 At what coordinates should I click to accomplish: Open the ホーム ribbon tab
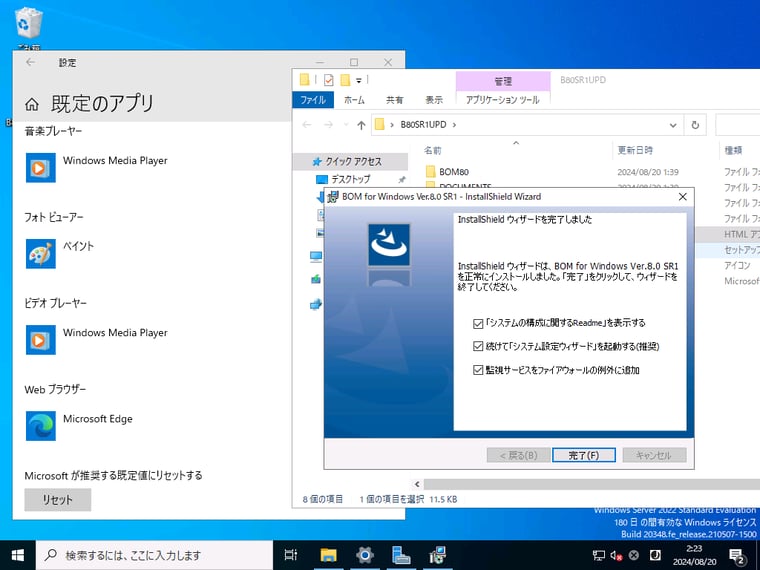[354, 100]
